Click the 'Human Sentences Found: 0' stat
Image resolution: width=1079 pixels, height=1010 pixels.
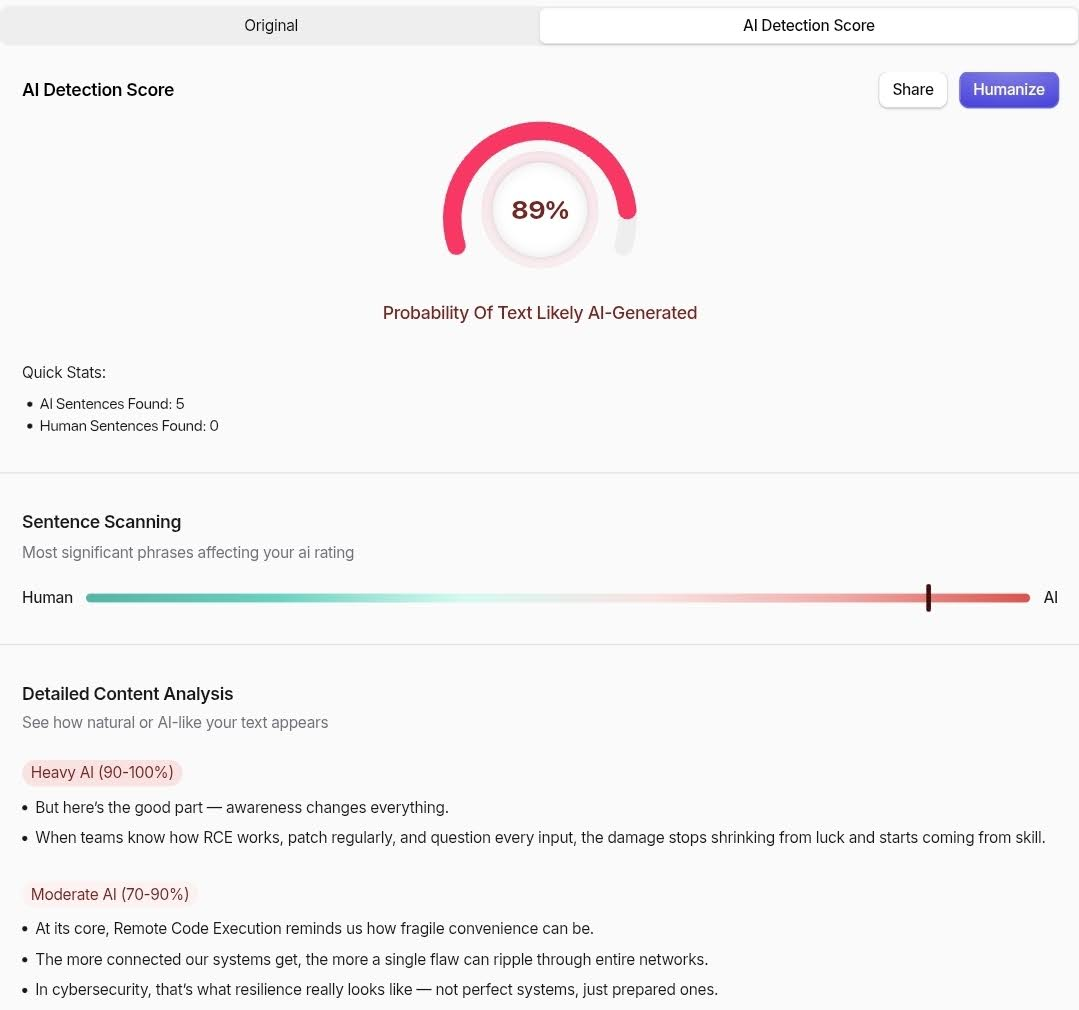tap(129, 426)
